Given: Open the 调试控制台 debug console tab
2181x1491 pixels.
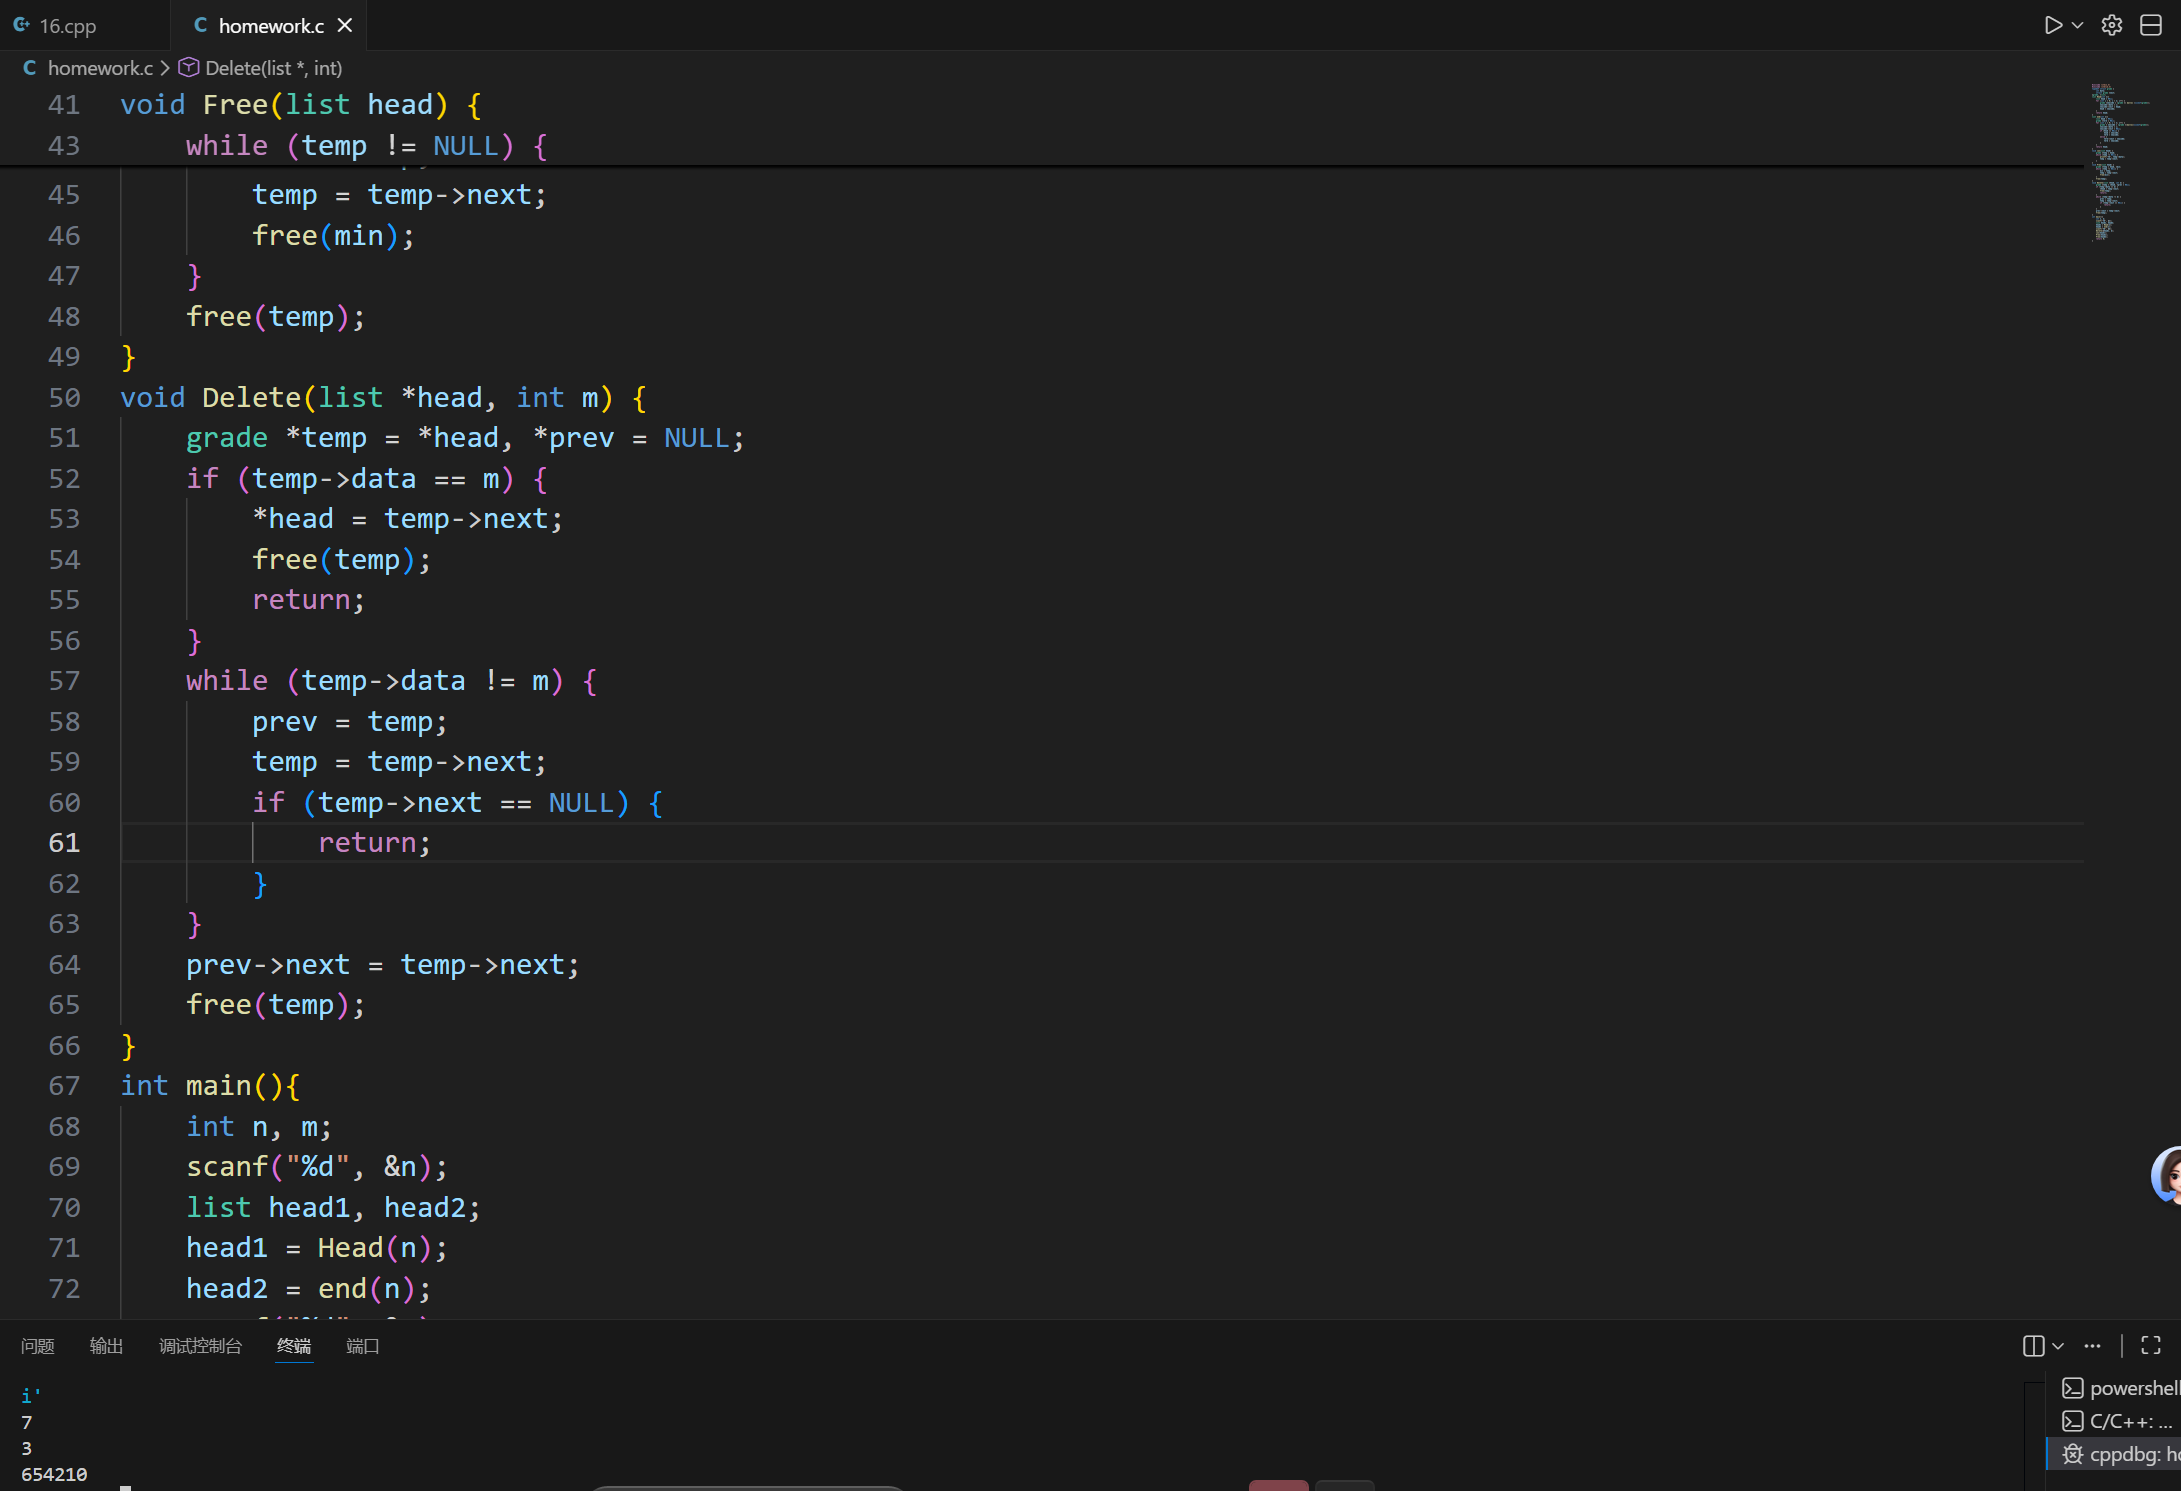Looking at the screenshot, I should (200, 1346).
